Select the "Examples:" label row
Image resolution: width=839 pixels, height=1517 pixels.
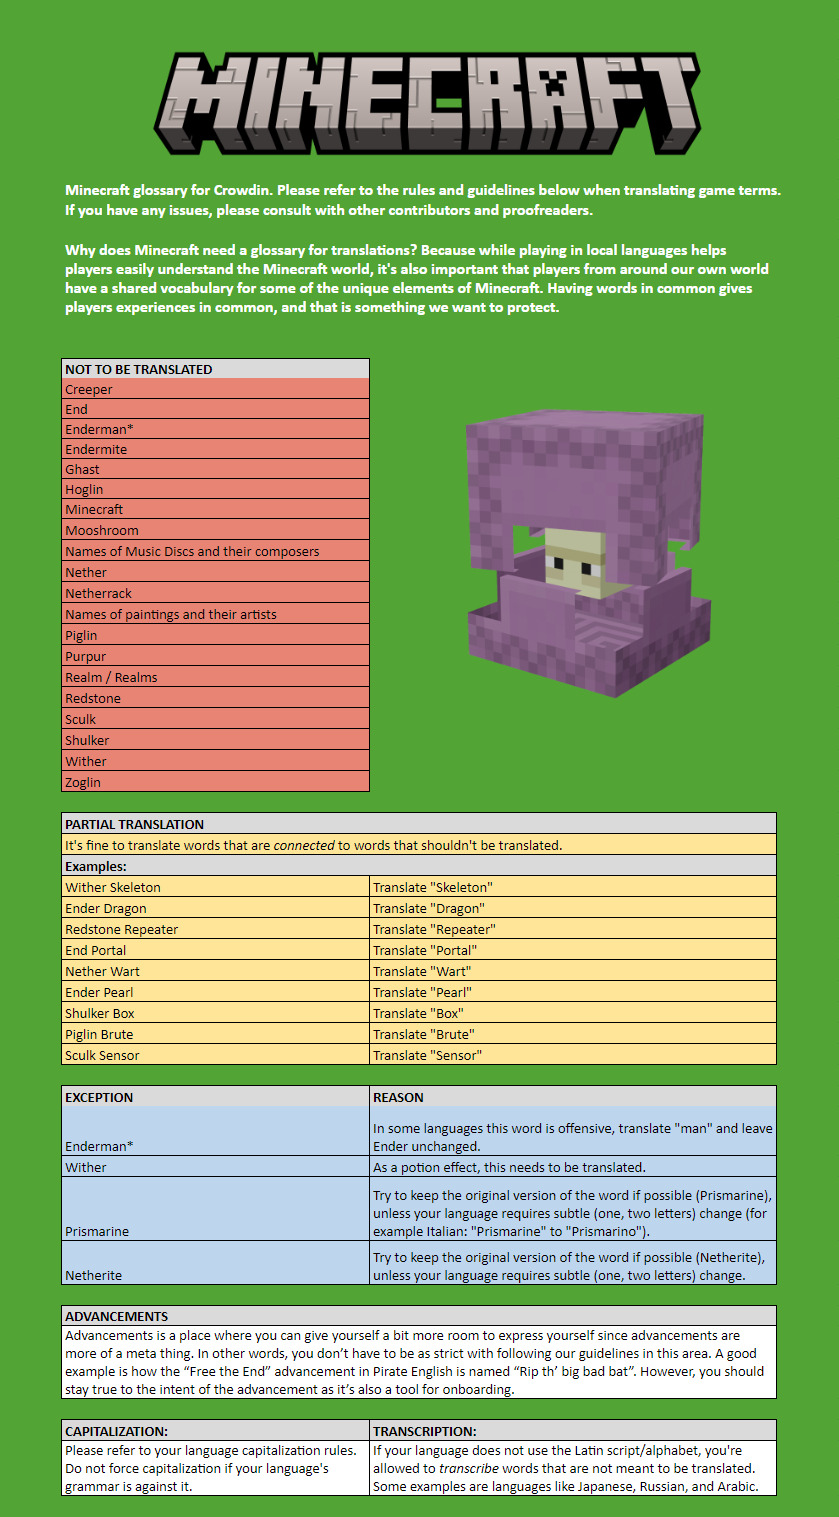pos(419,866)
